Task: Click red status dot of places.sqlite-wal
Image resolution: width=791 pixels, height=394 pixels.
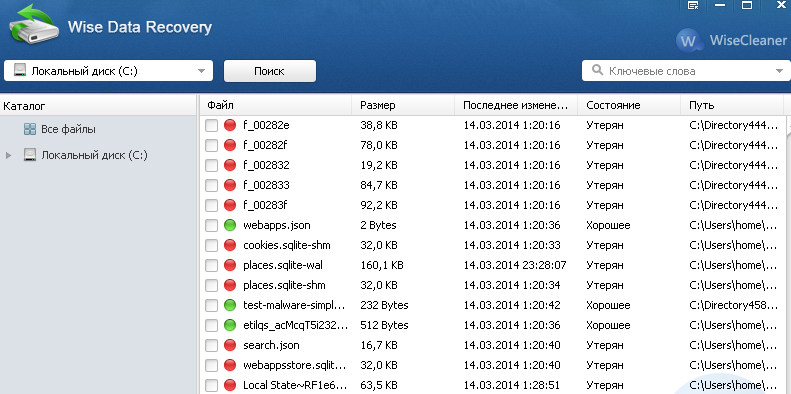Action: coord(230,265)
